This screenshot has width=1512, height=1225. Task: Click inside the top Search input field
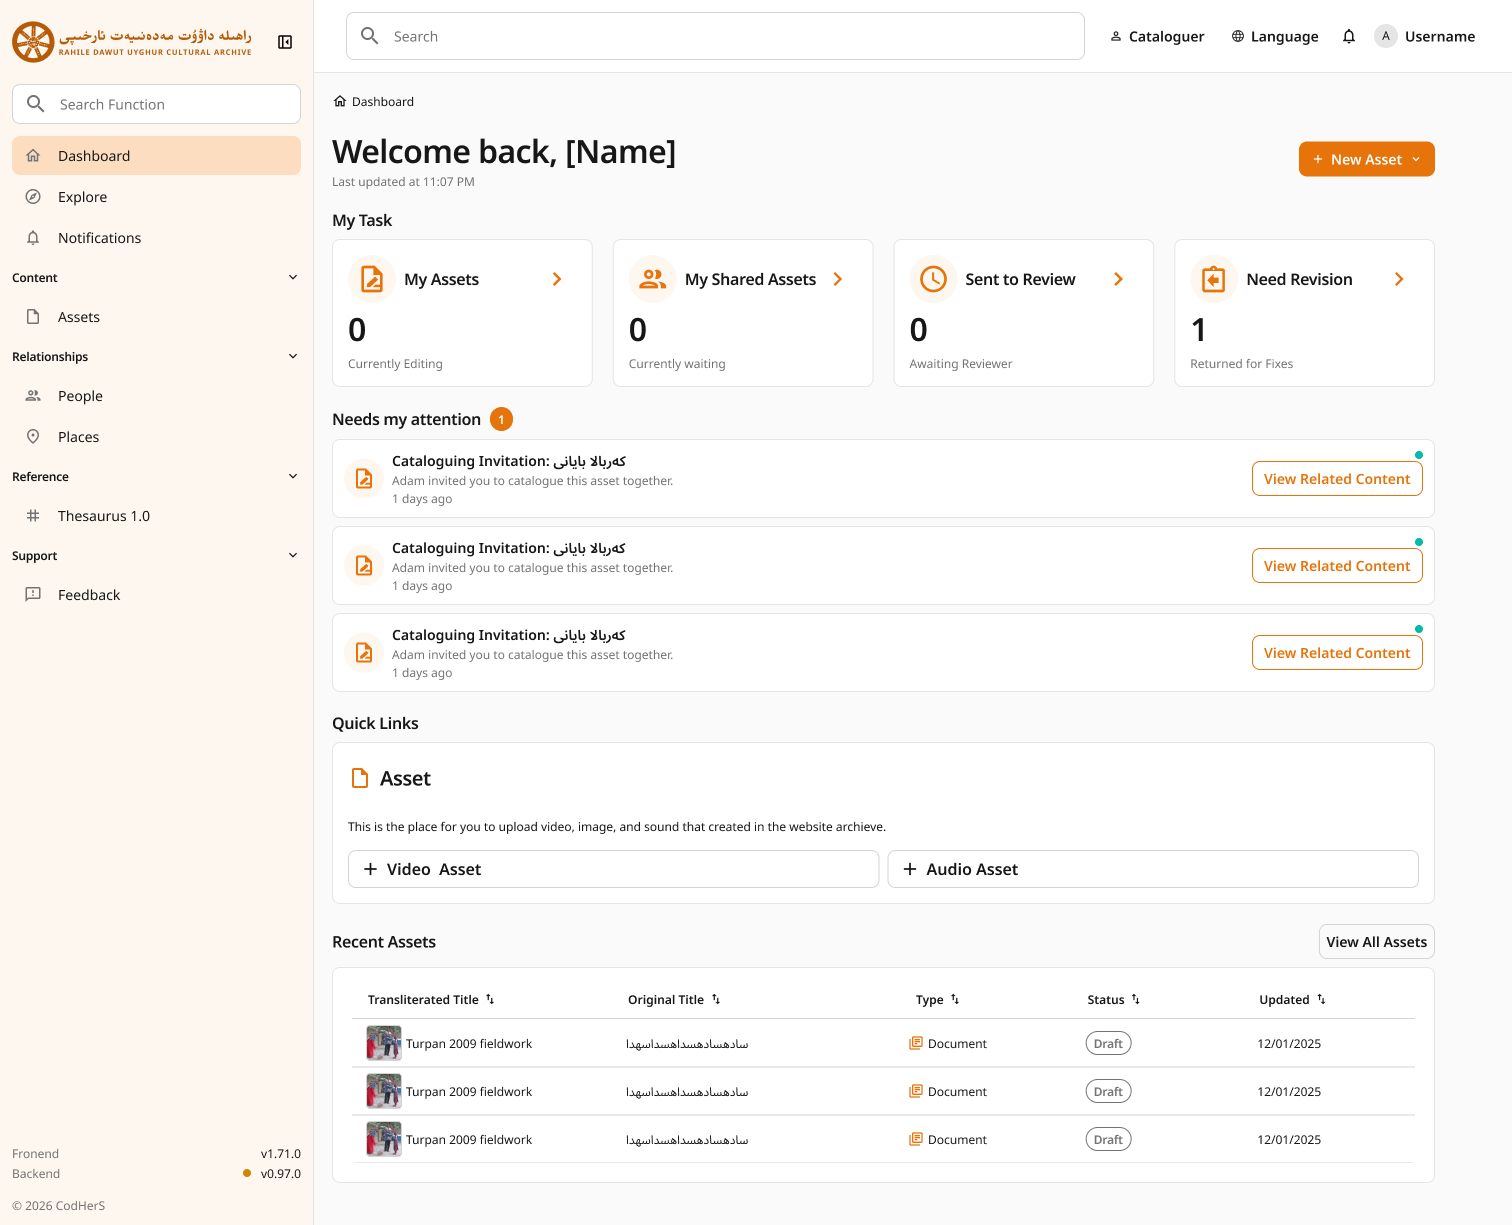click(x=715, y=36)
